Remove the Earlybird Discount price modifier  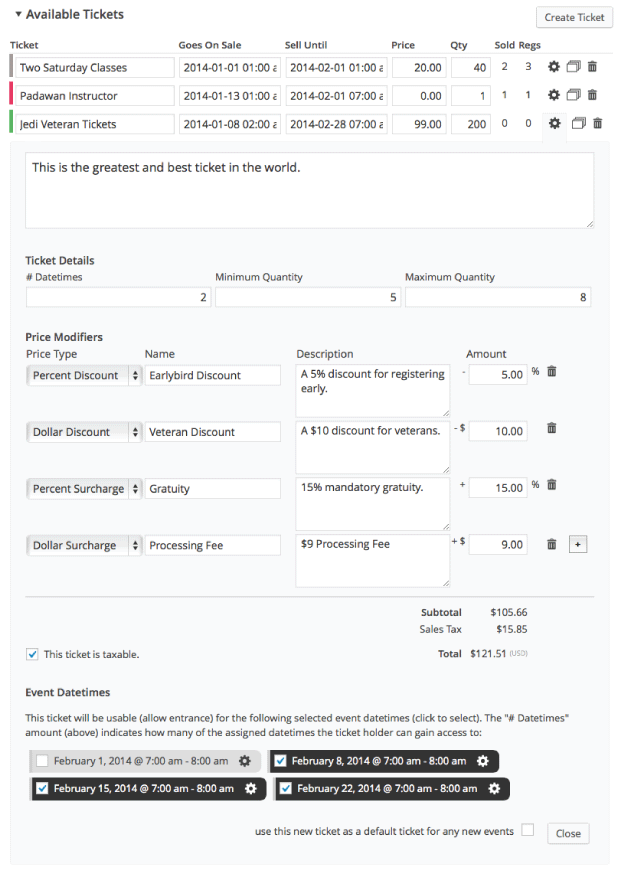[x=551, y=372]
